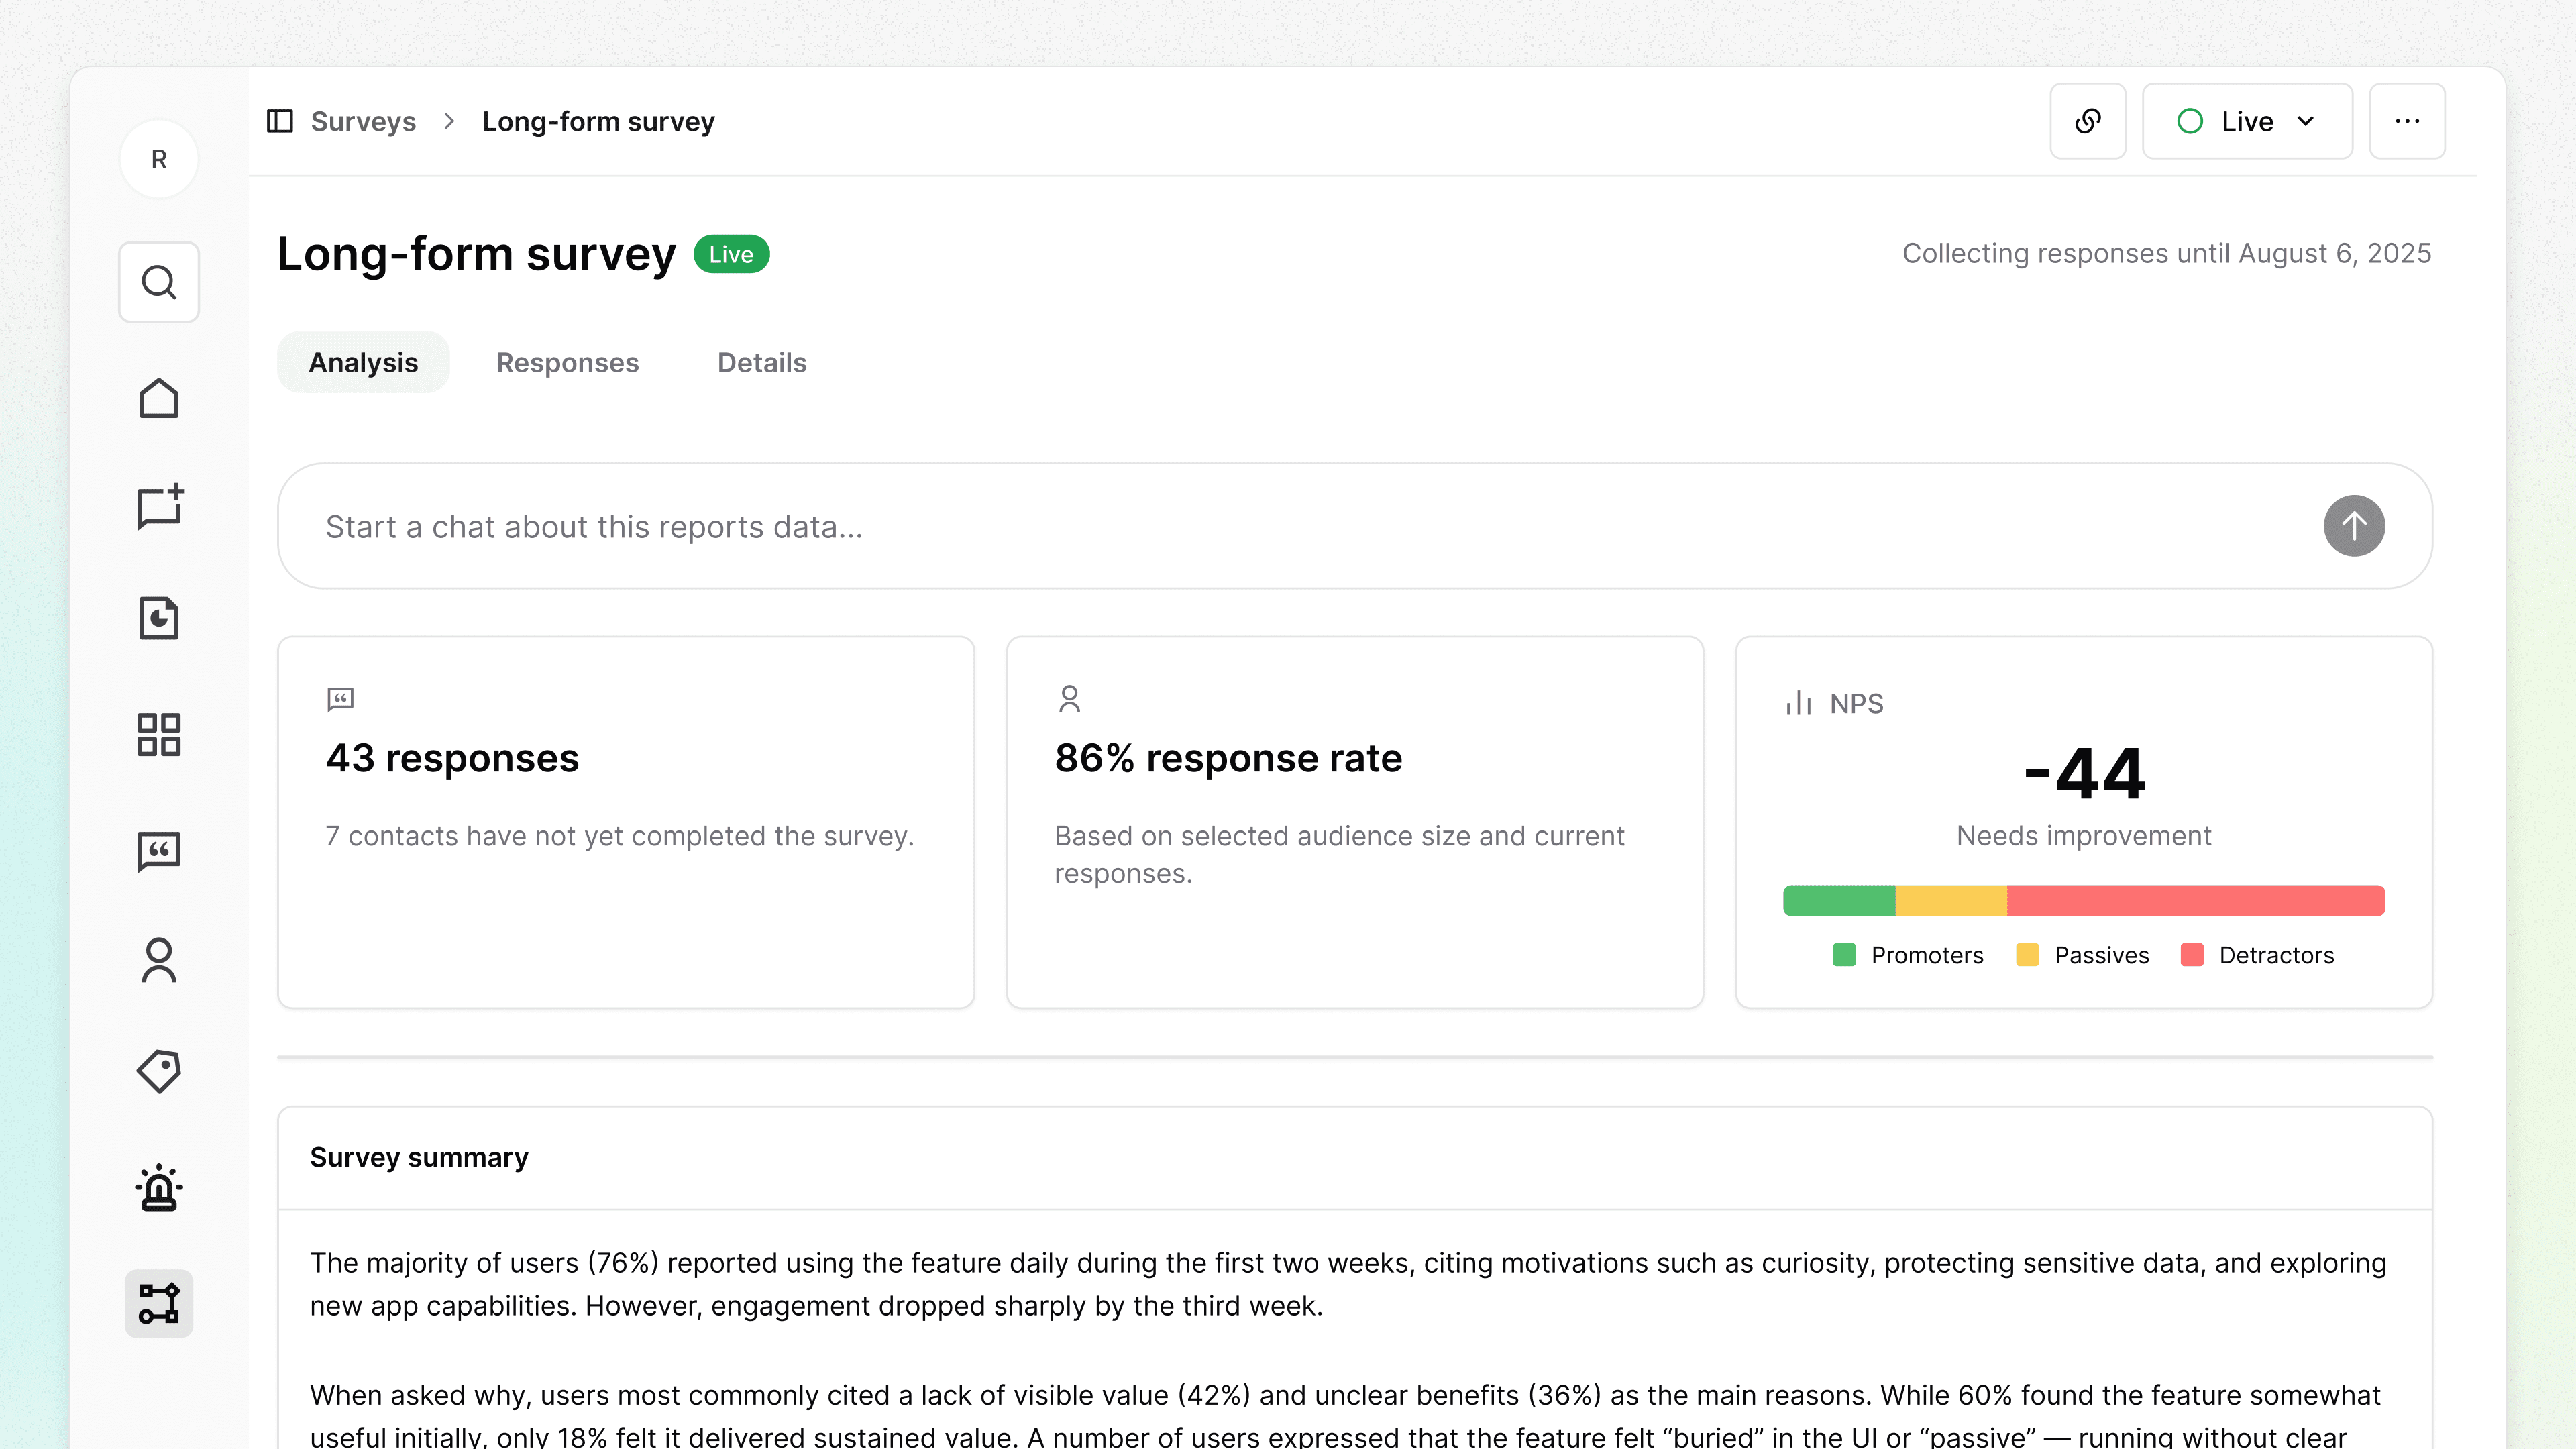Toggle the sidebar panel icon beside Surveys

[280, 121]
